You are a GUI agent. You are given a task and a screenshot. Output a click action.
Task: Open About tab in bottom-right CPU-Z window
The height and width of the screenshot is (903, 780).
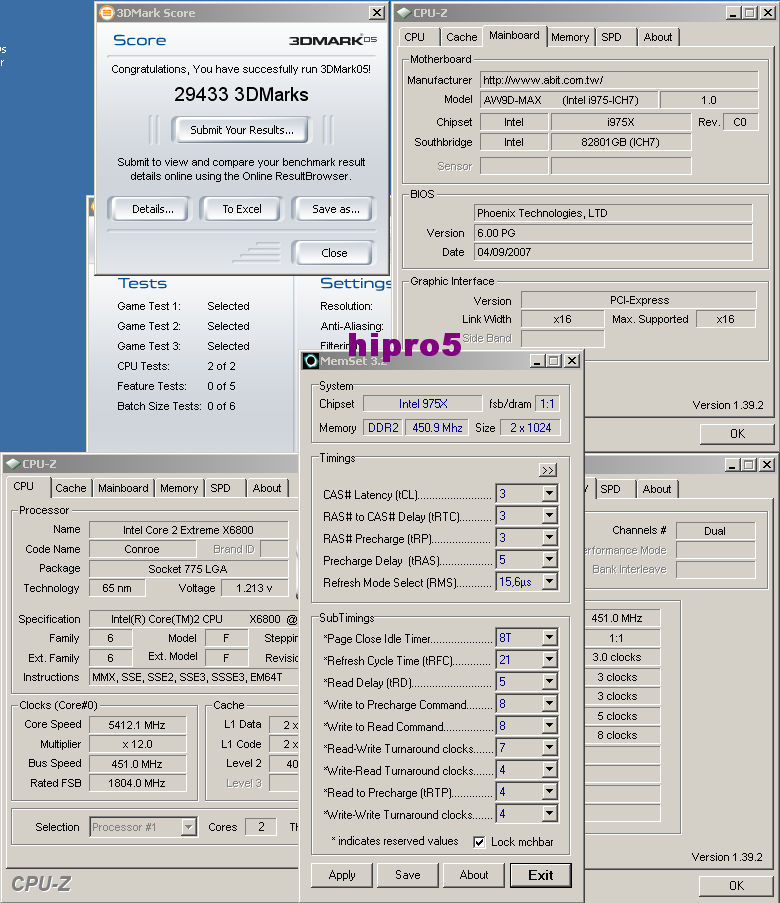pyautogui.click(x=657, y=489)
